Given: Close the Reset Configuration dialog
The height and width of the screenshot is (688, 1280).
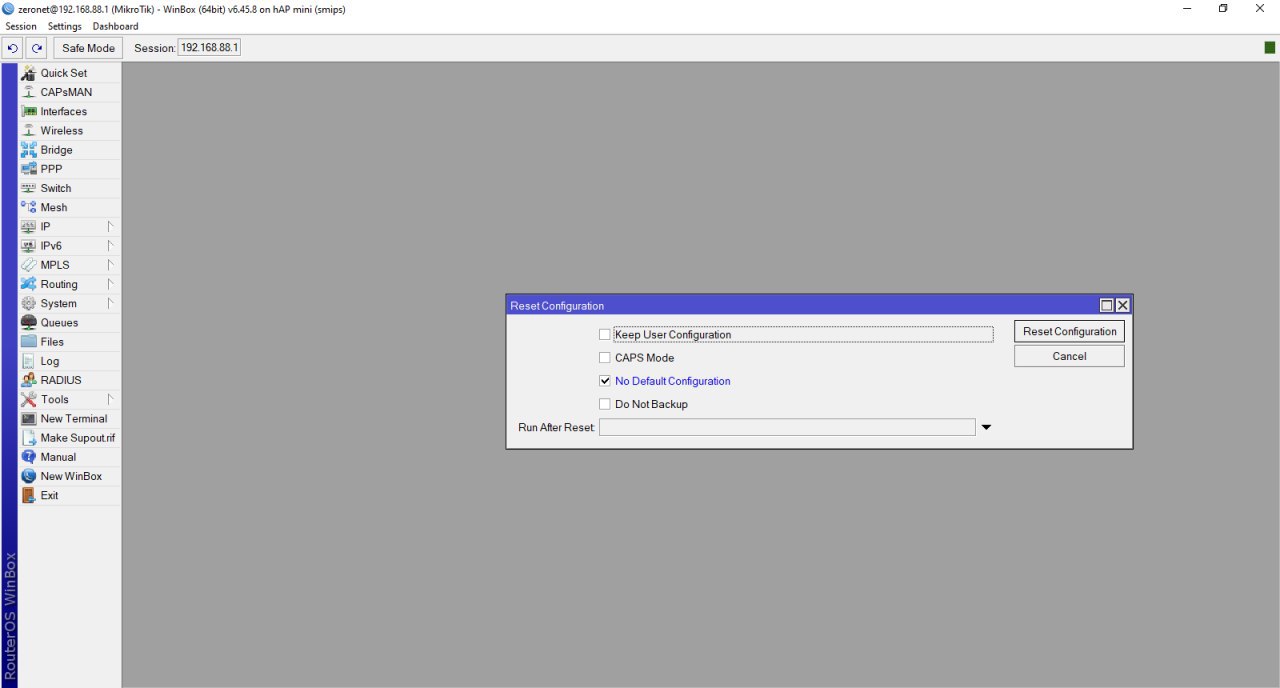Looking at the screenshot, I should (1122, 306).
